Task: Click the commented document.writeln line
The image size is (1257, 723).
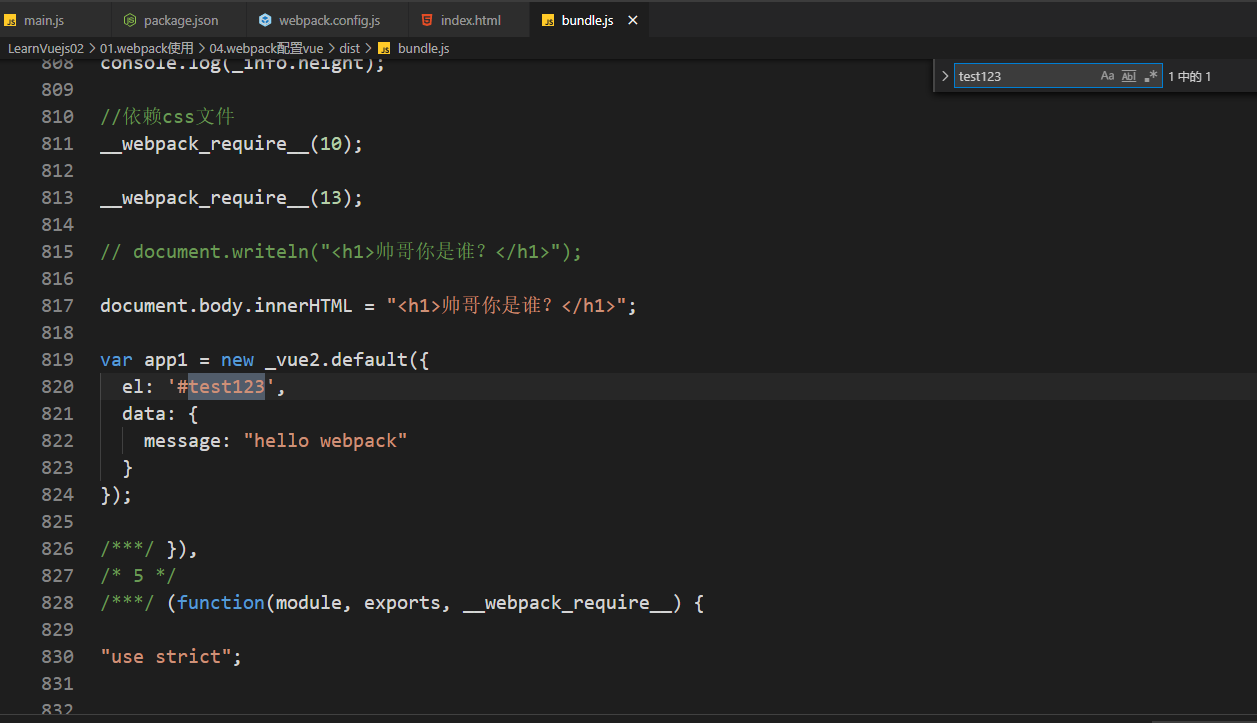Action: coord(341,252)
